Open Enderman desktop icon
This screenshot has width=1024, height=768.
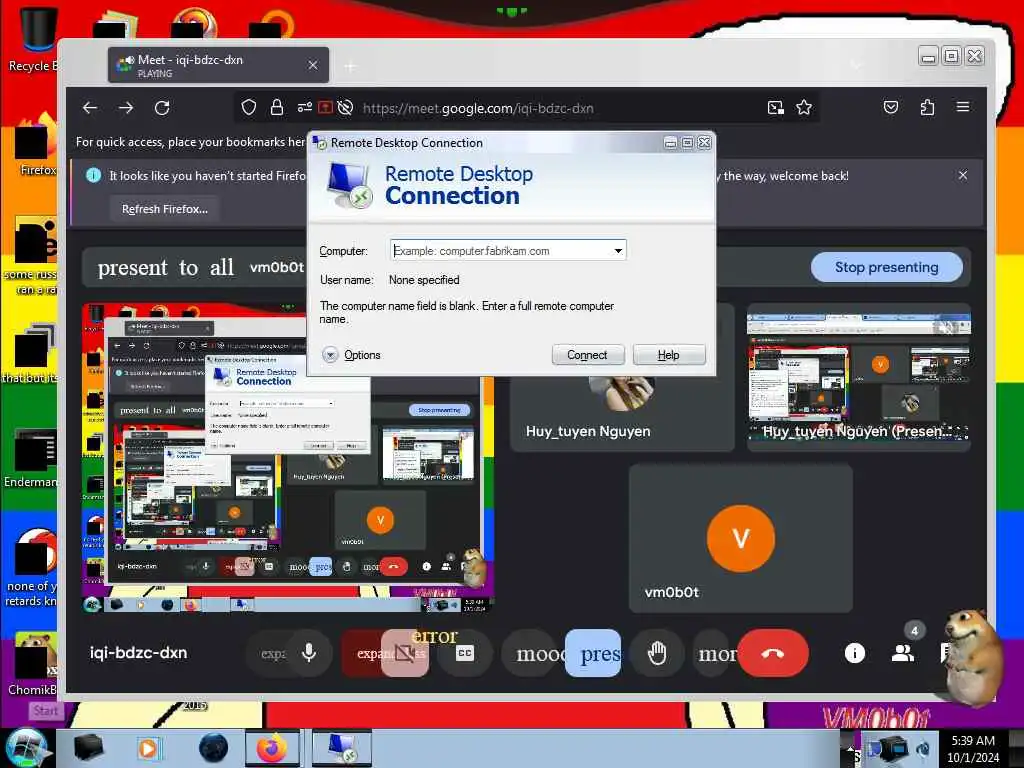33,459
